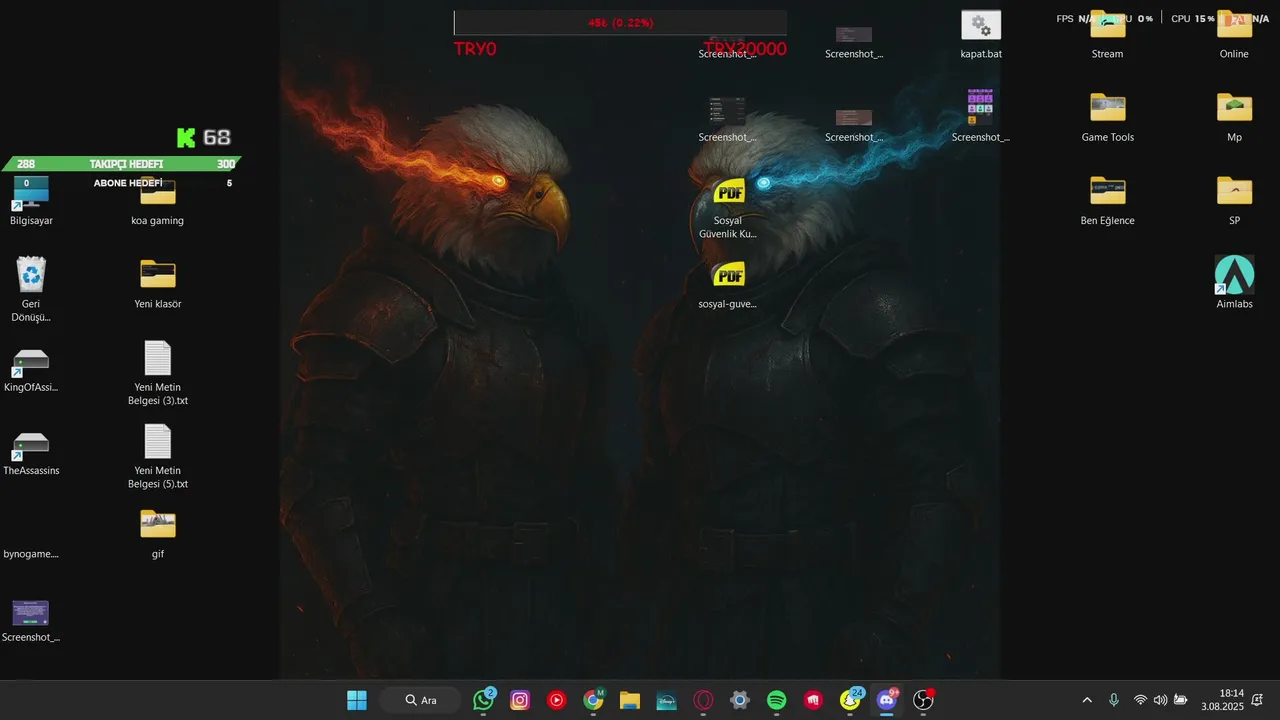1280x720 pixels.
Task: Expand the hidden system tray icons
Action: (x=1088, y=700)
